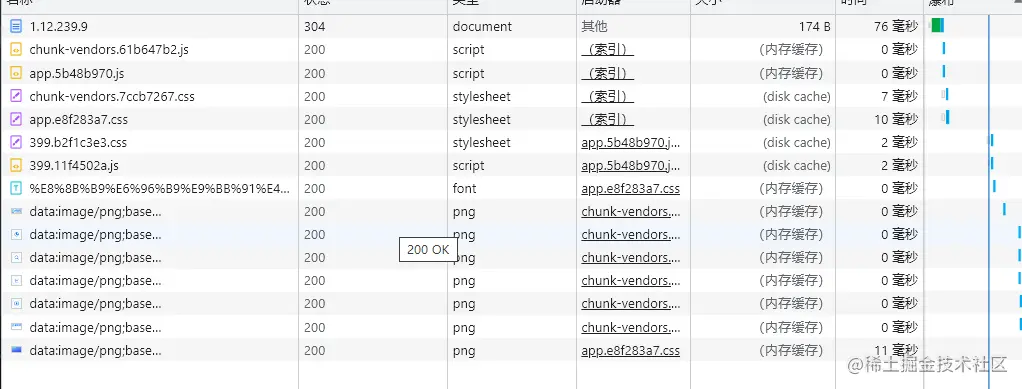Click the (disk cache) size of app.e8f283a7.css
The height and width of the screenshot is (389, 1022).
(x=797, y=120)
